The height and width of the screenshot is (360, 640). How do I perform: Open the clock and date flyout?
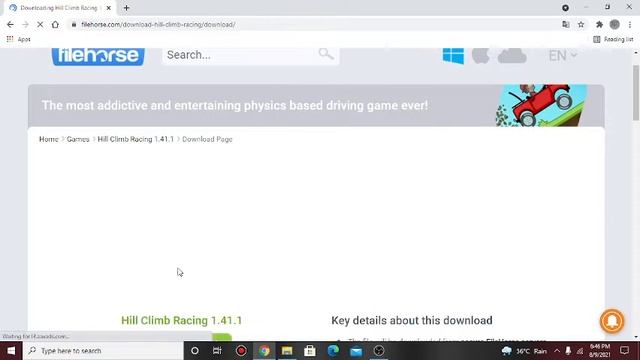600,351
